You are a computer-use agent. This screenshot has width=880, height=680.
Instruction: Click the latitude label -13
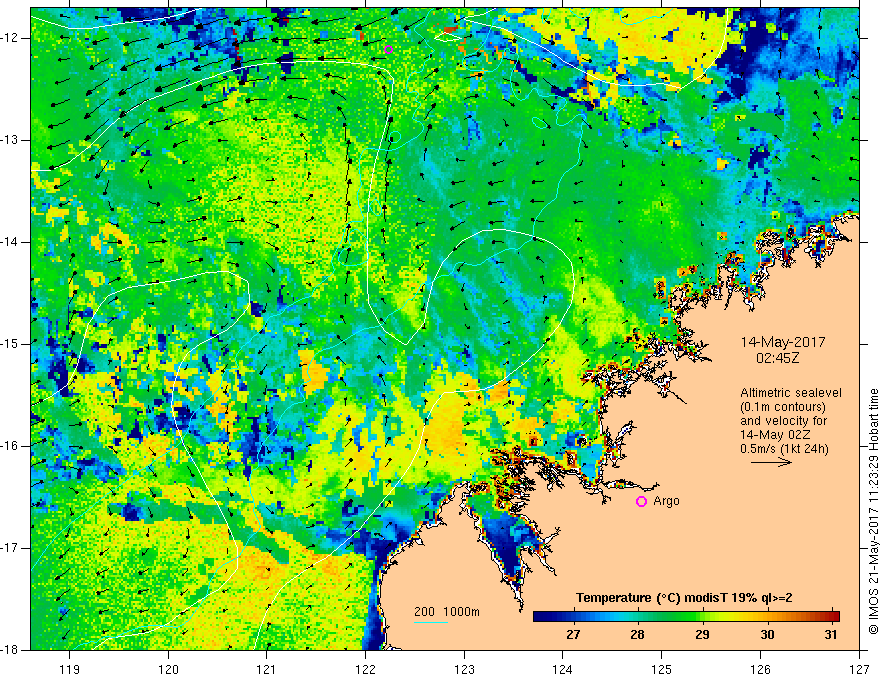click(x=10, y=140)
